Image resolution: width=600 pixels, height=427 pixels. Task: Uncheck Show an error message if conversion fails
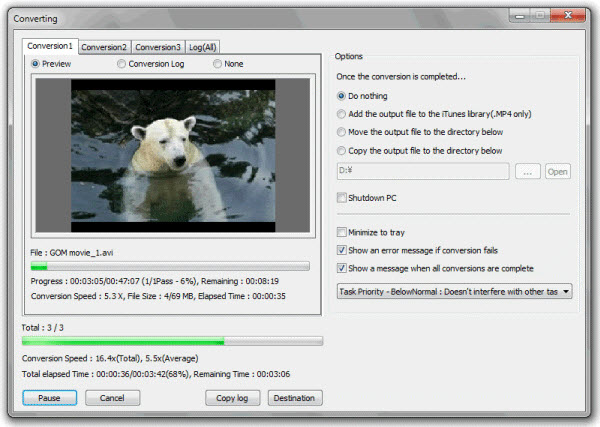[343, 250]
